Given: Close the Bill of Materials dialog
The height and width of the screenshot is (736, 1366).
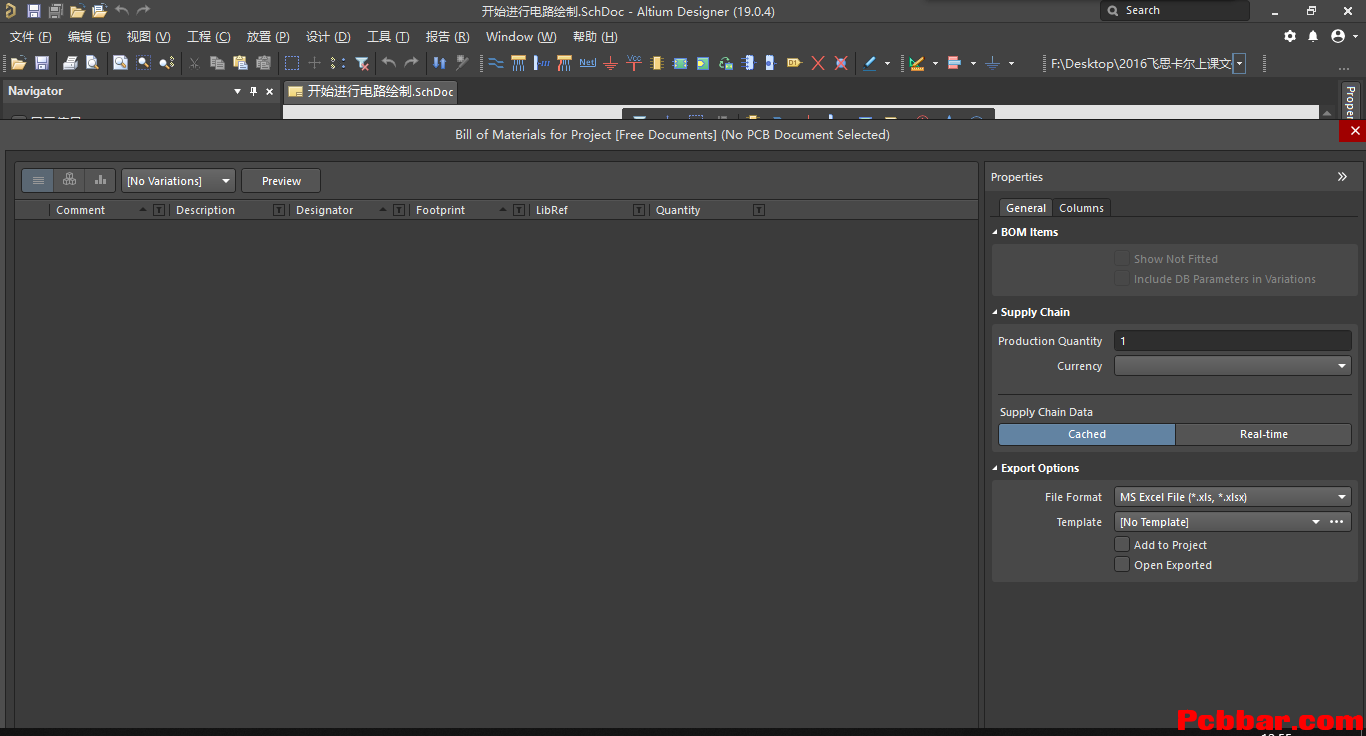Looking at the screenshot, I should click(x=1355, y=131).
